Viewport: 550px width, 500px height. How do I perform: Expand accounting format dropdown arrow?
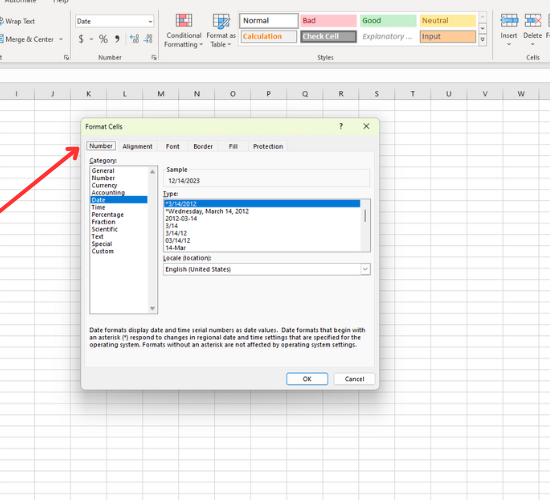(x=91, y=39)
